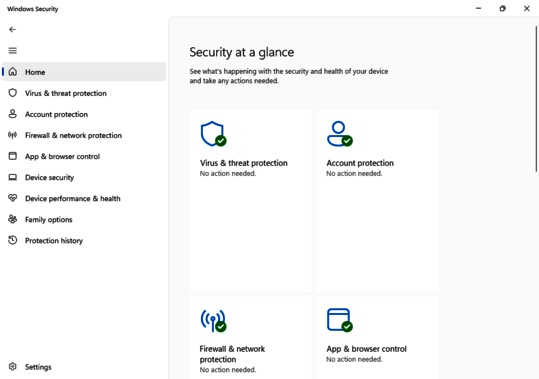
Task: Open Settings via the gear icon
Action: 13,367
